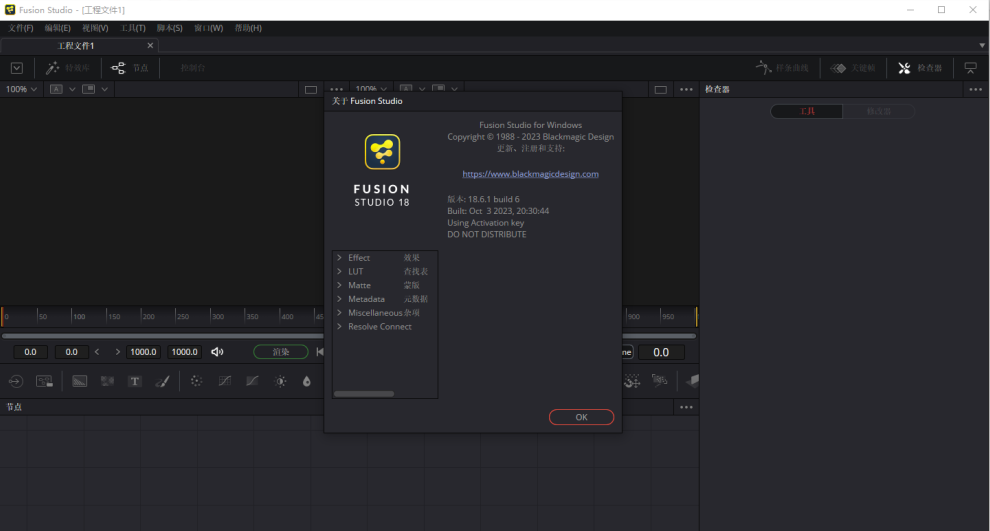Expand the Matte tree category
990x531 pixels.
pos(339,285)
